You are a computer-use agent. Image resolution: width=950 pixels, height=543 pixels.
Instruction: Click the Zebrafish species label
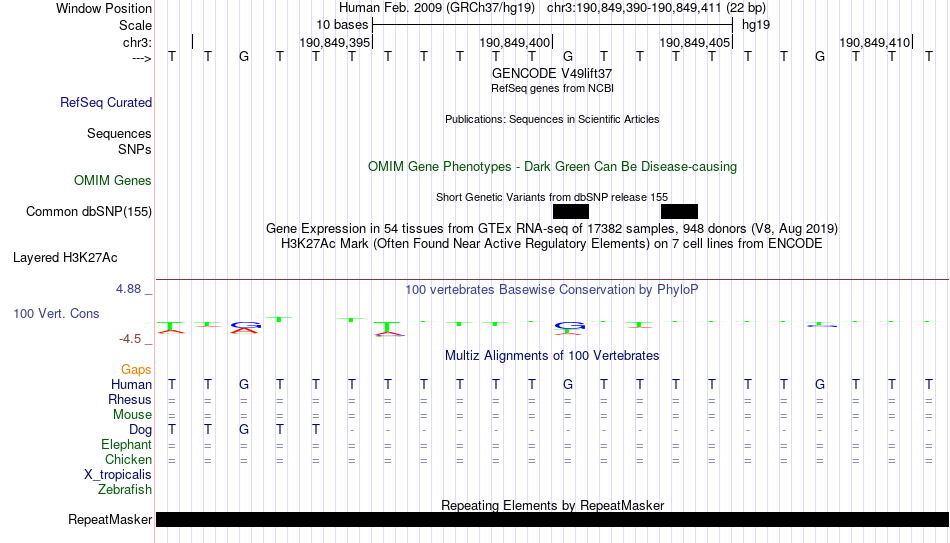click(x=125, y=490)
